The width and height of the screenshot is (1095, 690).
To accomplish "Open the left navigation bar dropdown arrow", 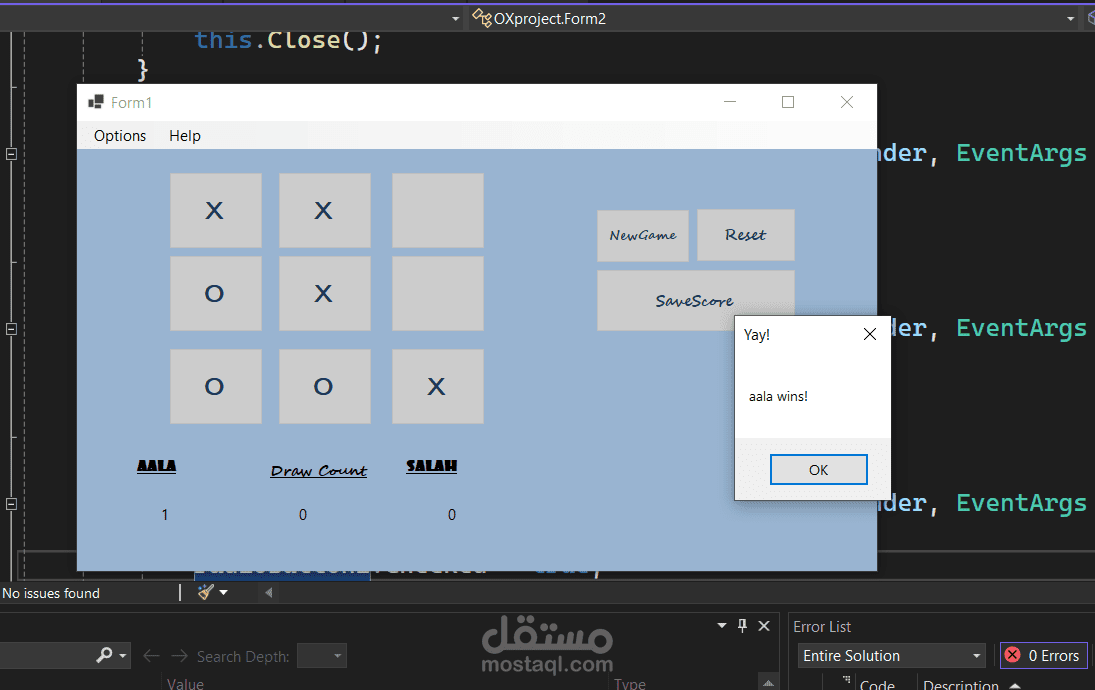I will coord(455,19).
